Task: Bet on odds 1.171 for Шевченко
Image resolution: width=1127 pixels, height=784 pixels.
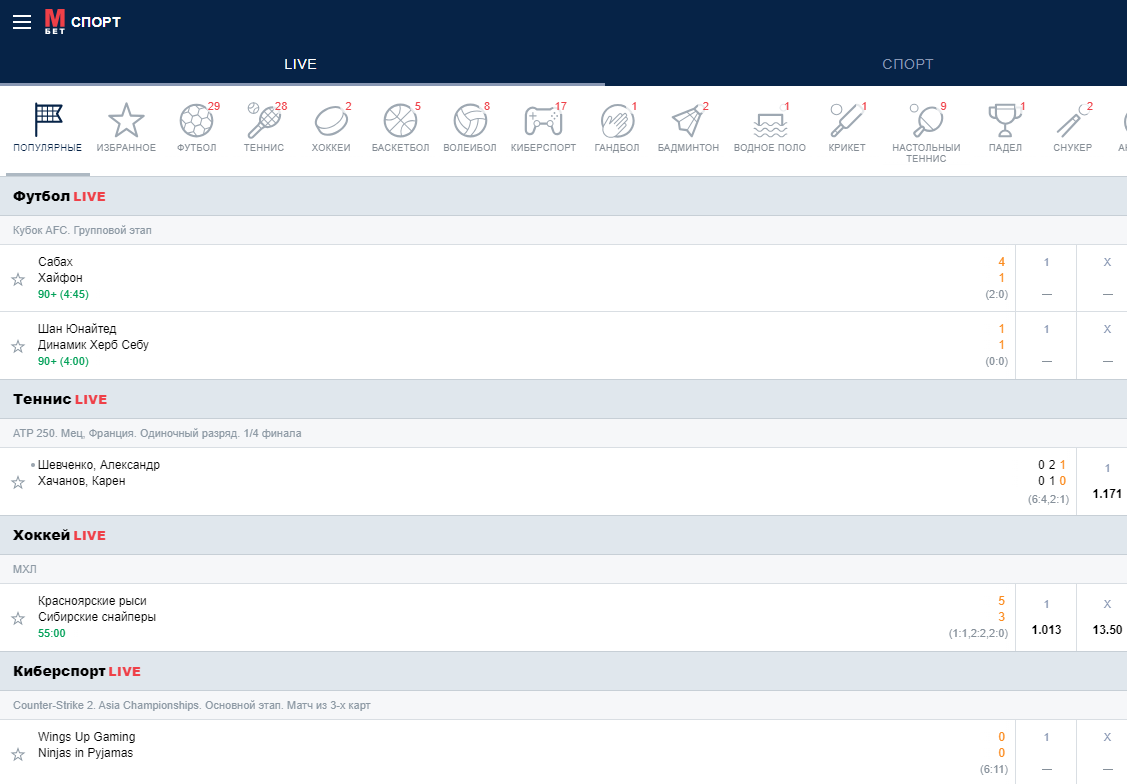Action: coord(1107,494)
